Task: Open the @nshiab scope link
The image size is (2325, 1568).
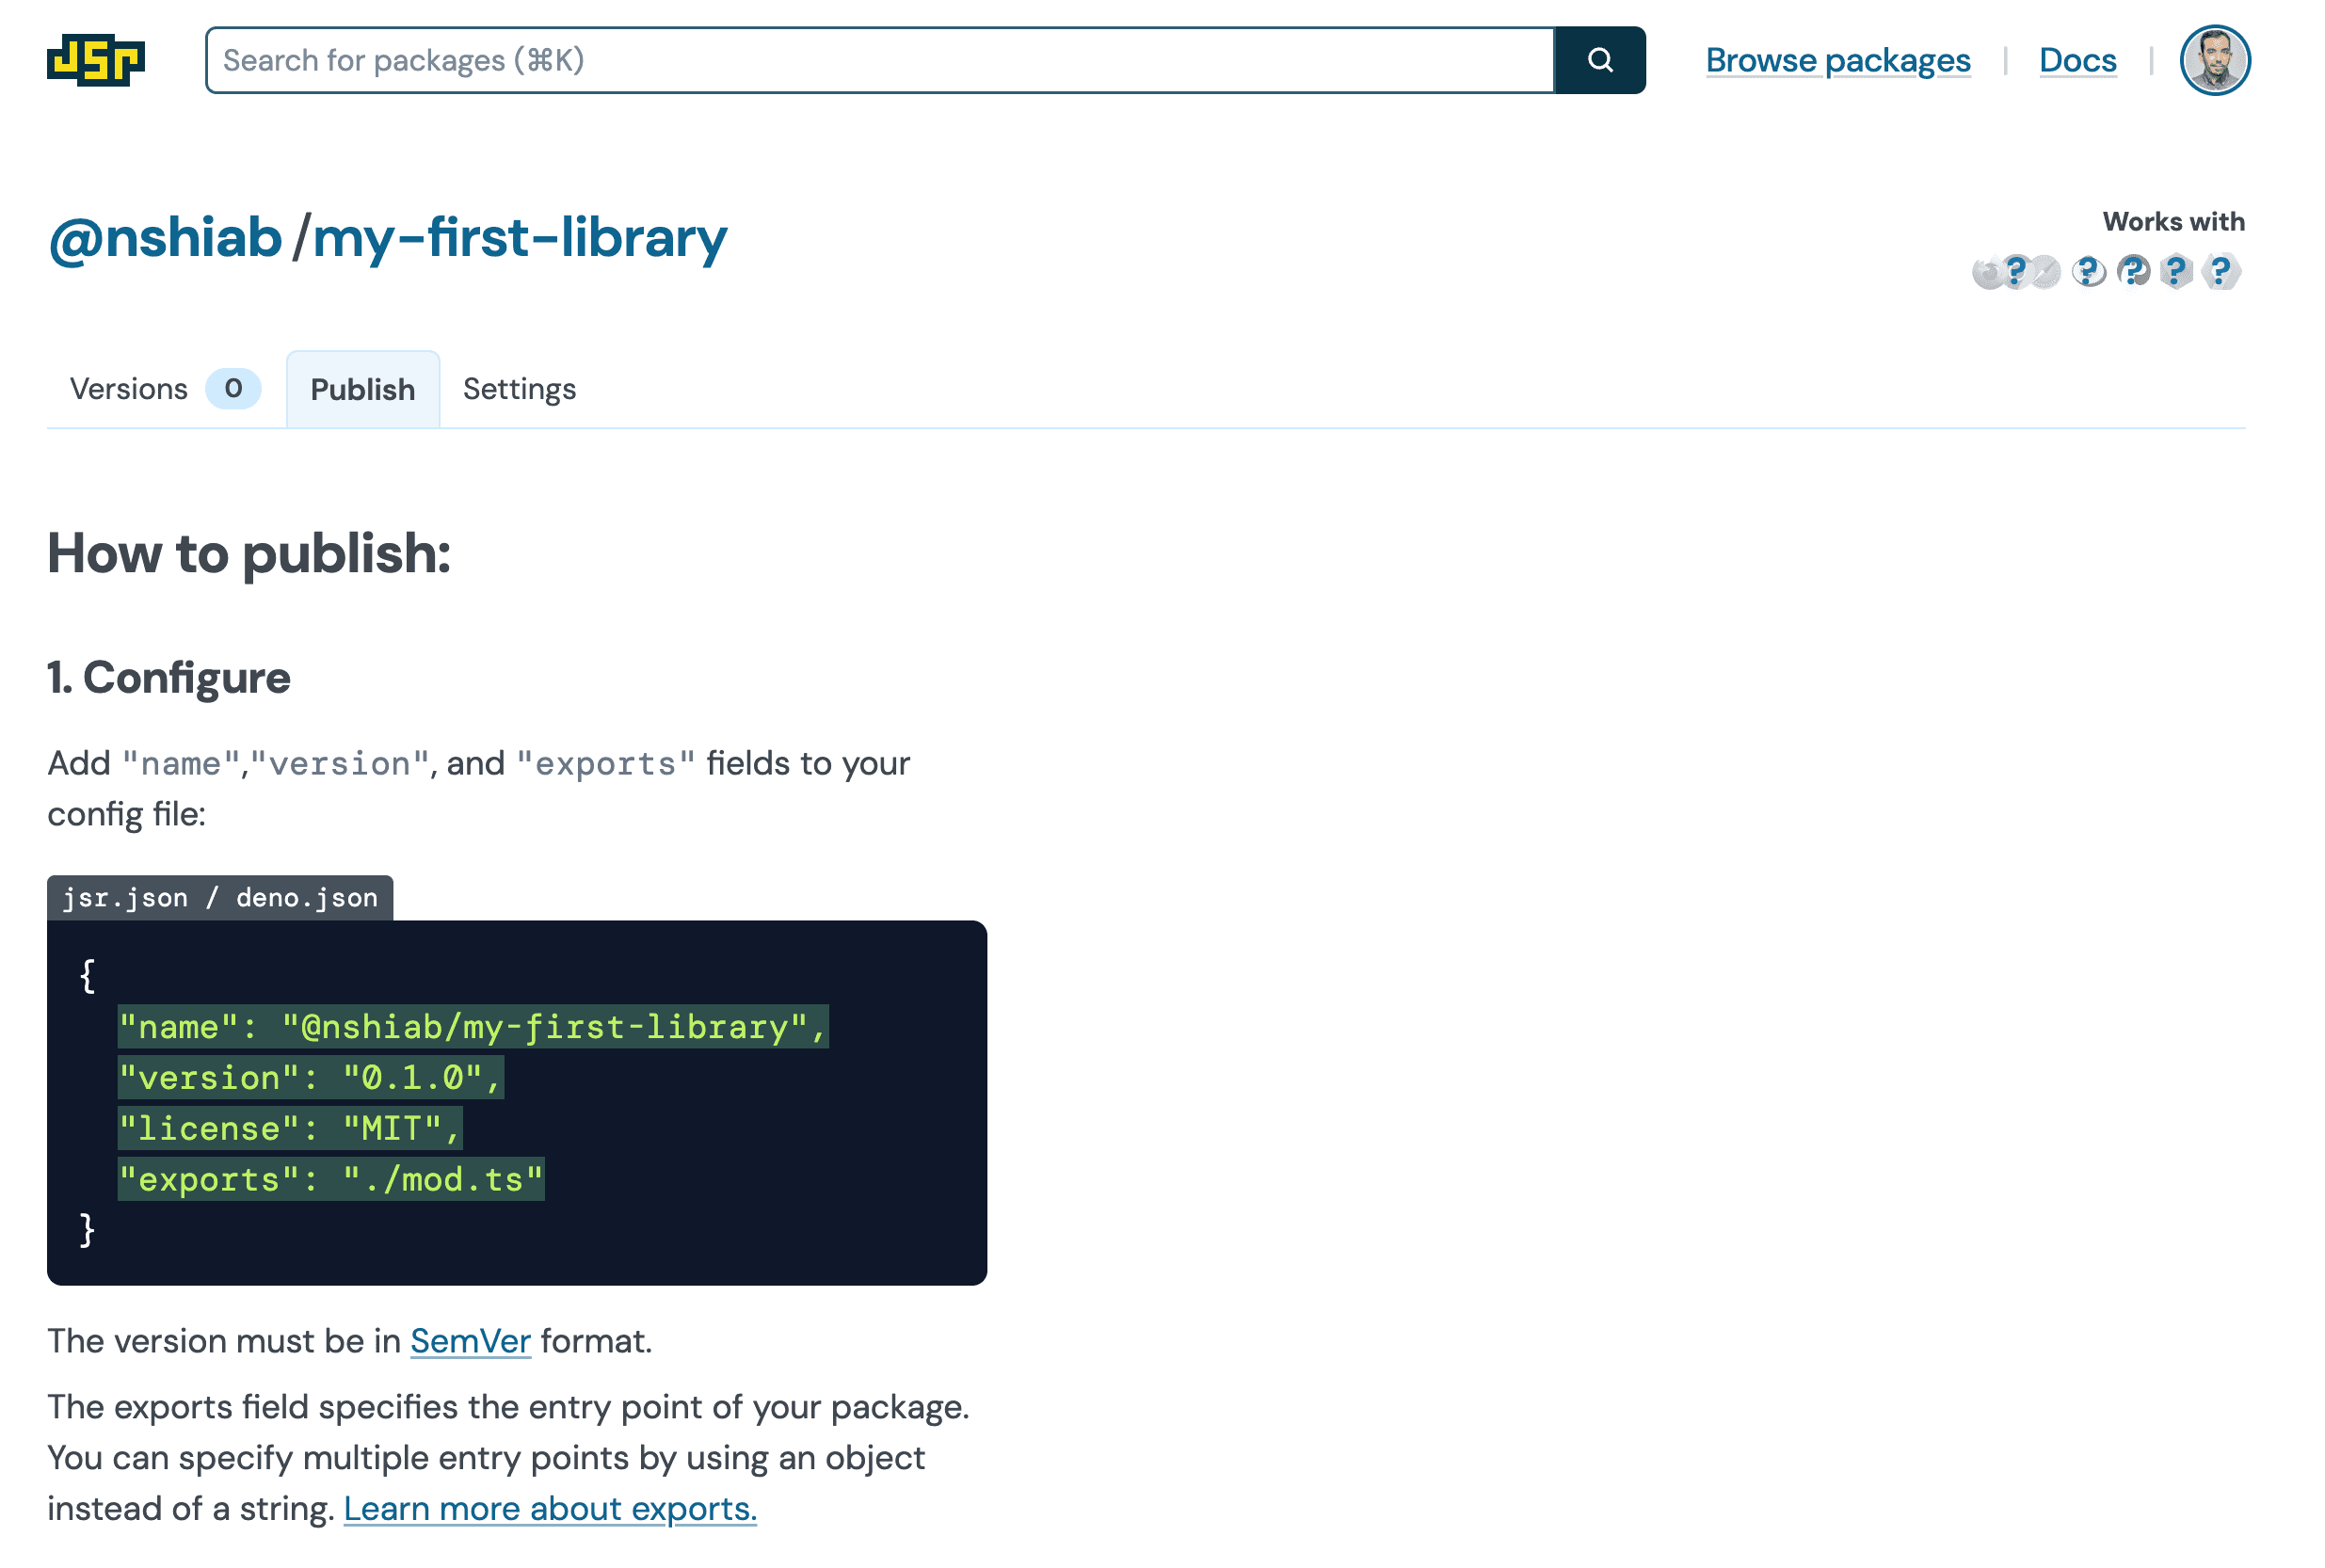Action: pyautogui.click(x=165, y=238)
